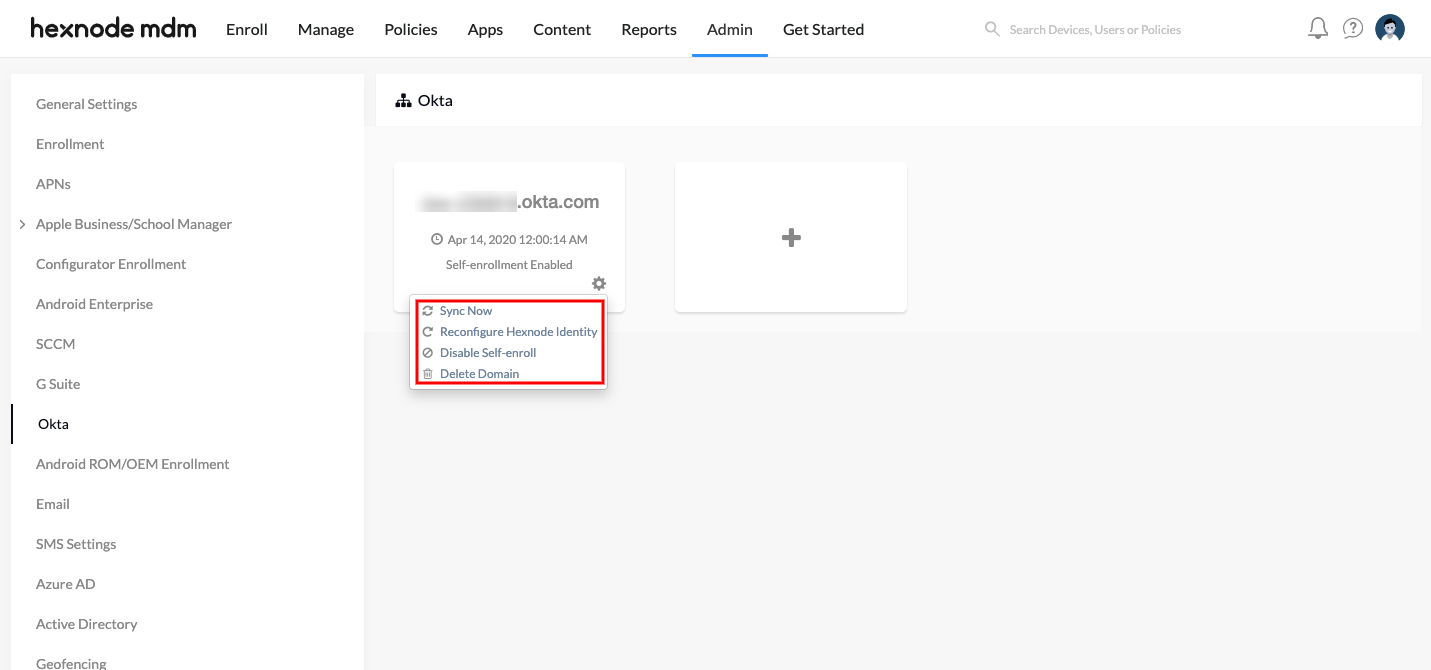Go to Android Enterprise settings
Screen dimensions: 1431x670
[x=94, y=304]
